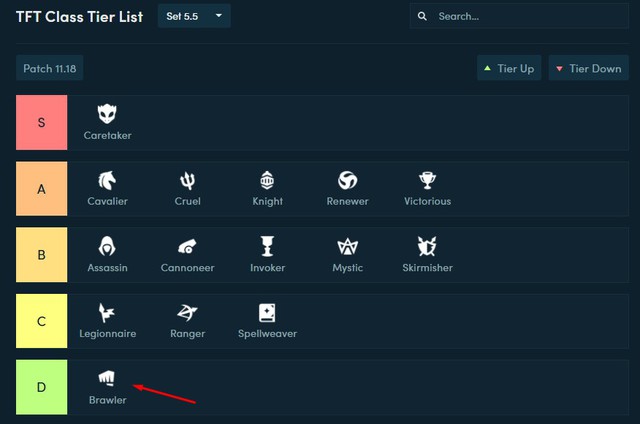The image size is (640, 424).
Task: Click the Cruel trident icon
Action: (x=187, y=180)
